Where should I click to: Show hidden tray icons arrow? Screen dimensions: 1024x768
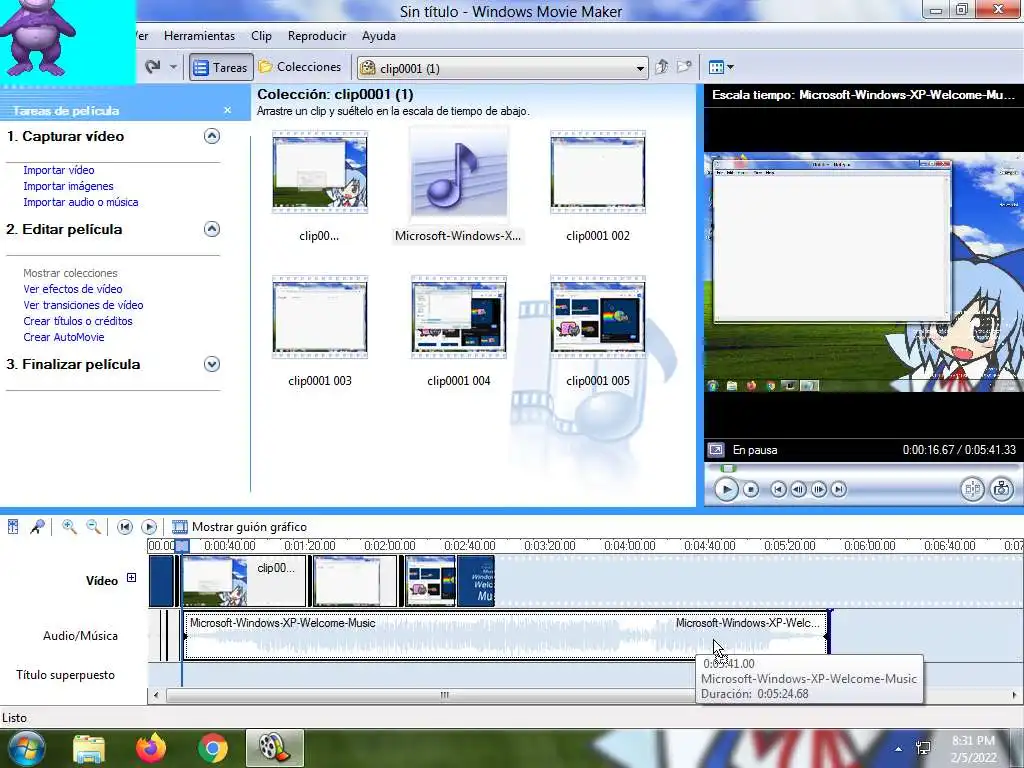click(899, 749)
